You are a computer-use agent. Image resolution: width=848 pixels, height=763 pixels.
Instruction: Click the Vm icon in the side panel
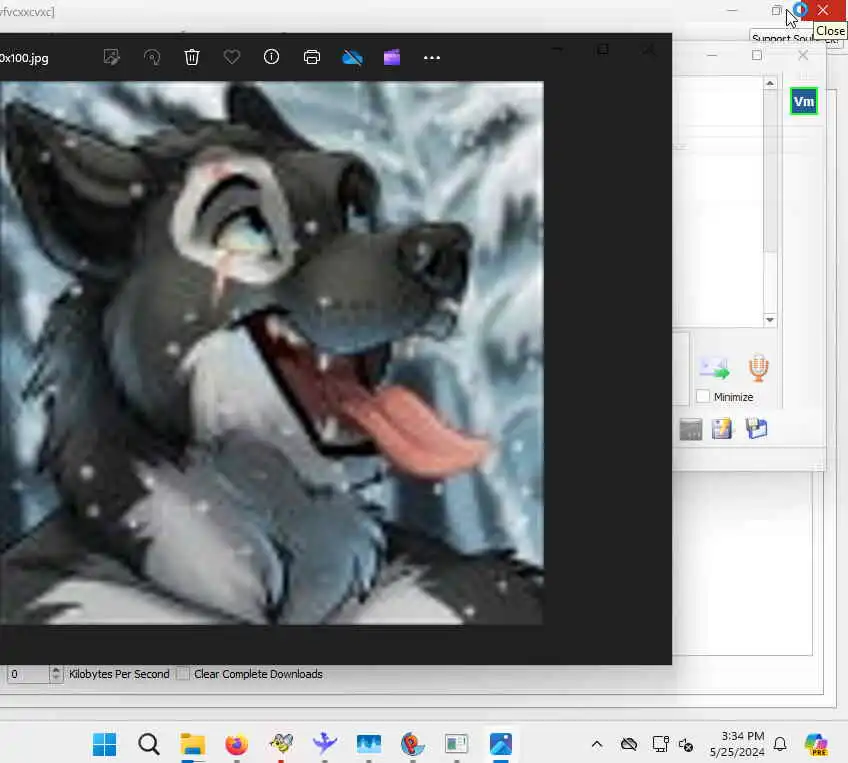[804, 101]
